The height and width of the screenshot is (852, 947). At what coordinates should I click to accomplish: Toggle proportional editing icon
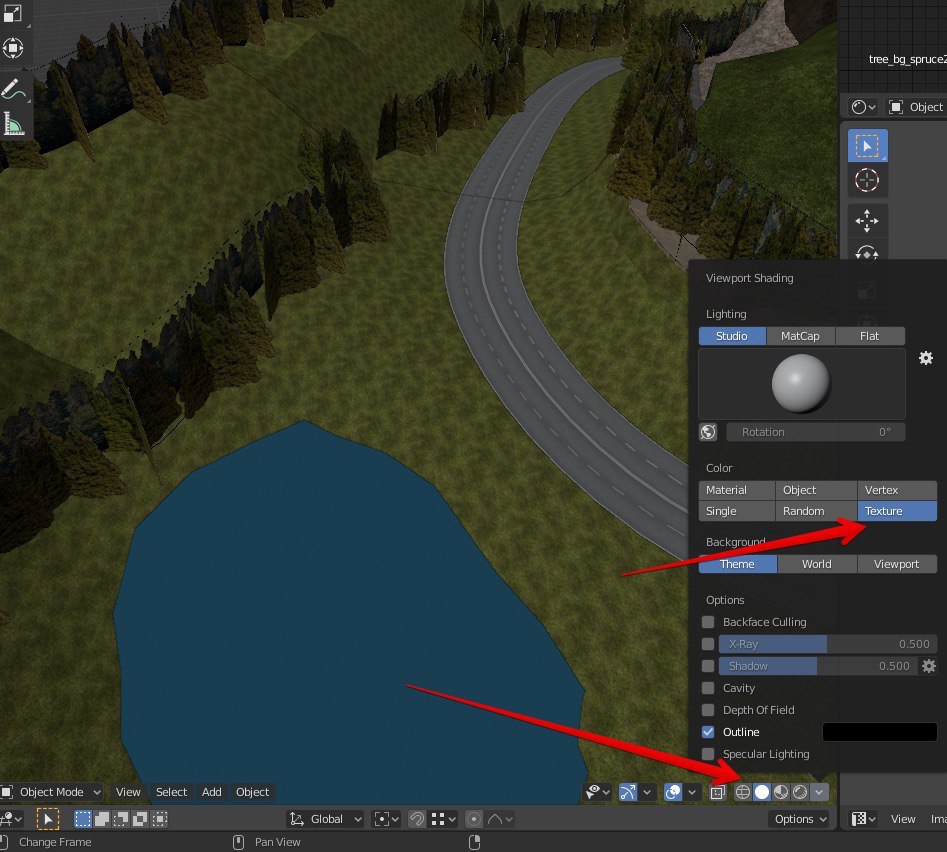(474, 819)
